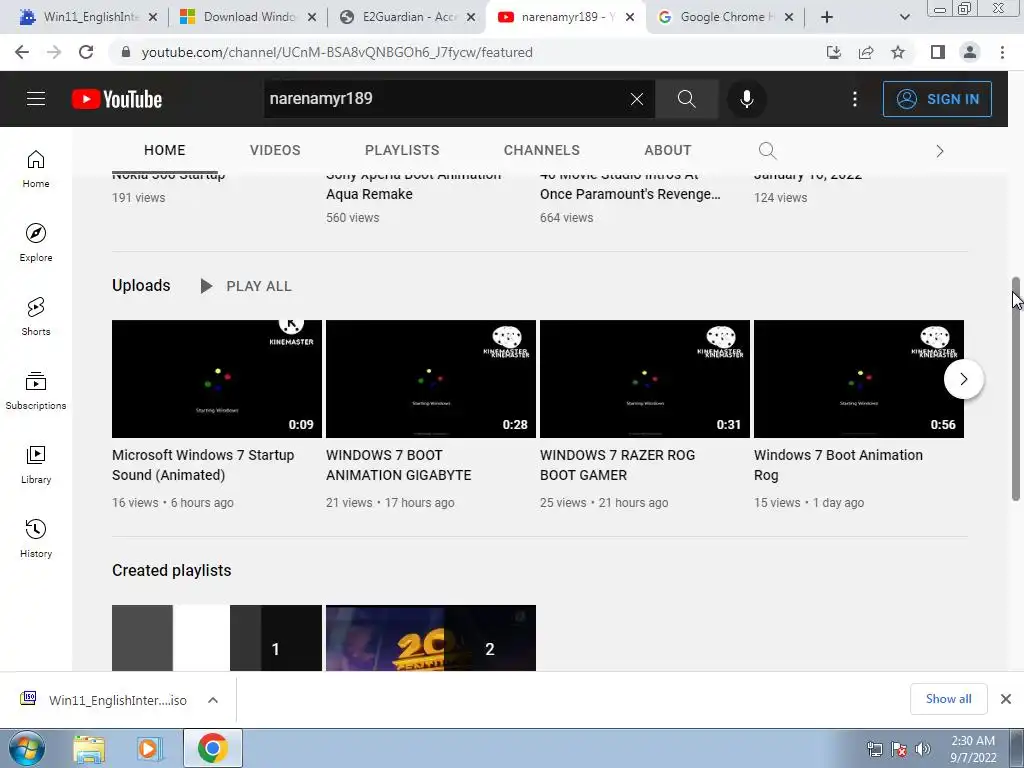Select the HOME channel tab
Viewport: 1024px width, 768px height.
165,150
